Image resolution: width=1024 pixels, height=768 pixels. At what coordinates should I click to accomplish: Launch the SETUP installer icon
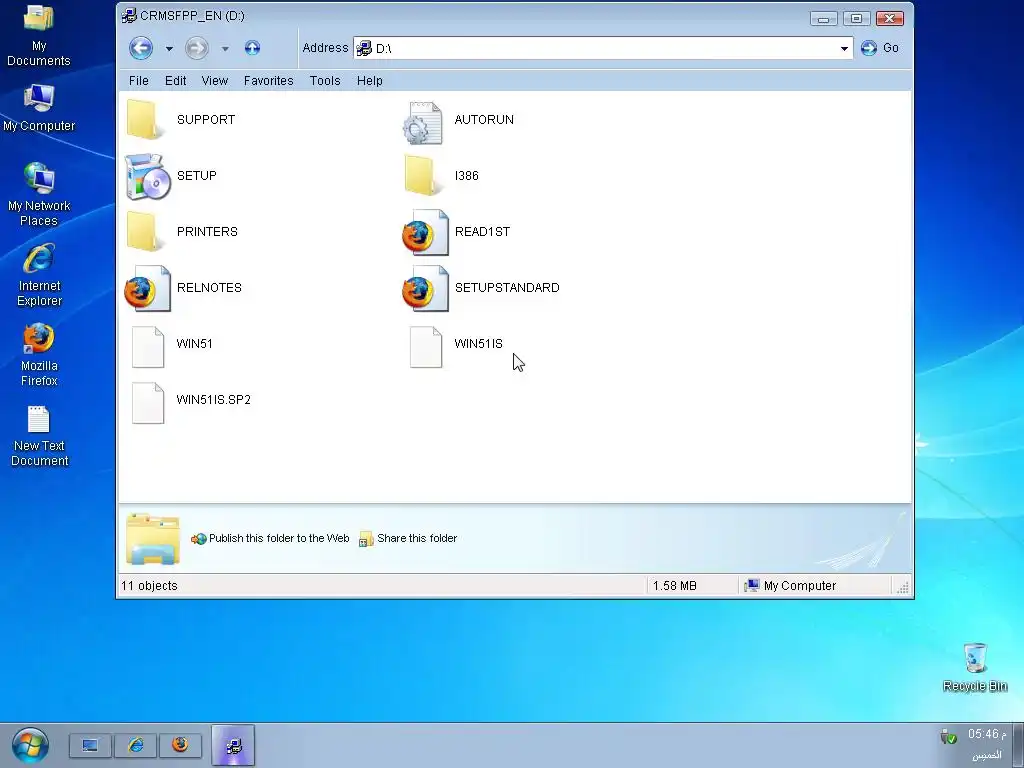click(148, 176)
